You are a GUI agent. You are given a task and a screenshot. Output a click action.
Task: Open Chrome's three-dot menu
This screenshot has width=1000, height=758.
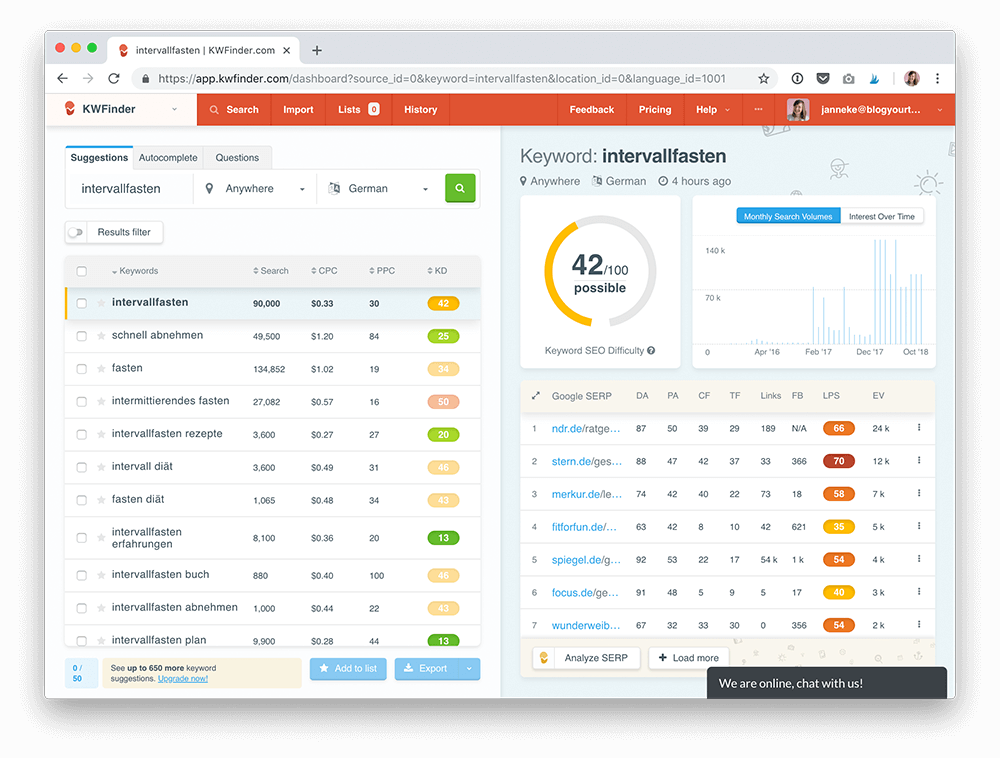tap(938, 78)
